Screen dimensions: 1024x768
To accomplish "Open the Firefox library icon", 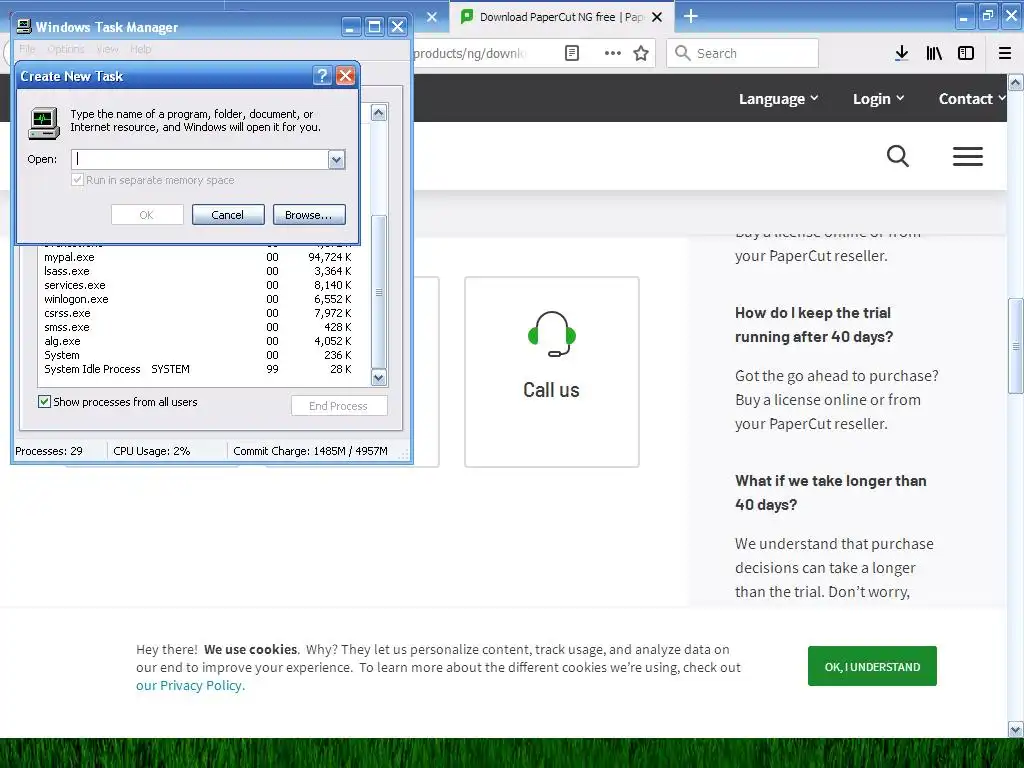I will point(934,54).
